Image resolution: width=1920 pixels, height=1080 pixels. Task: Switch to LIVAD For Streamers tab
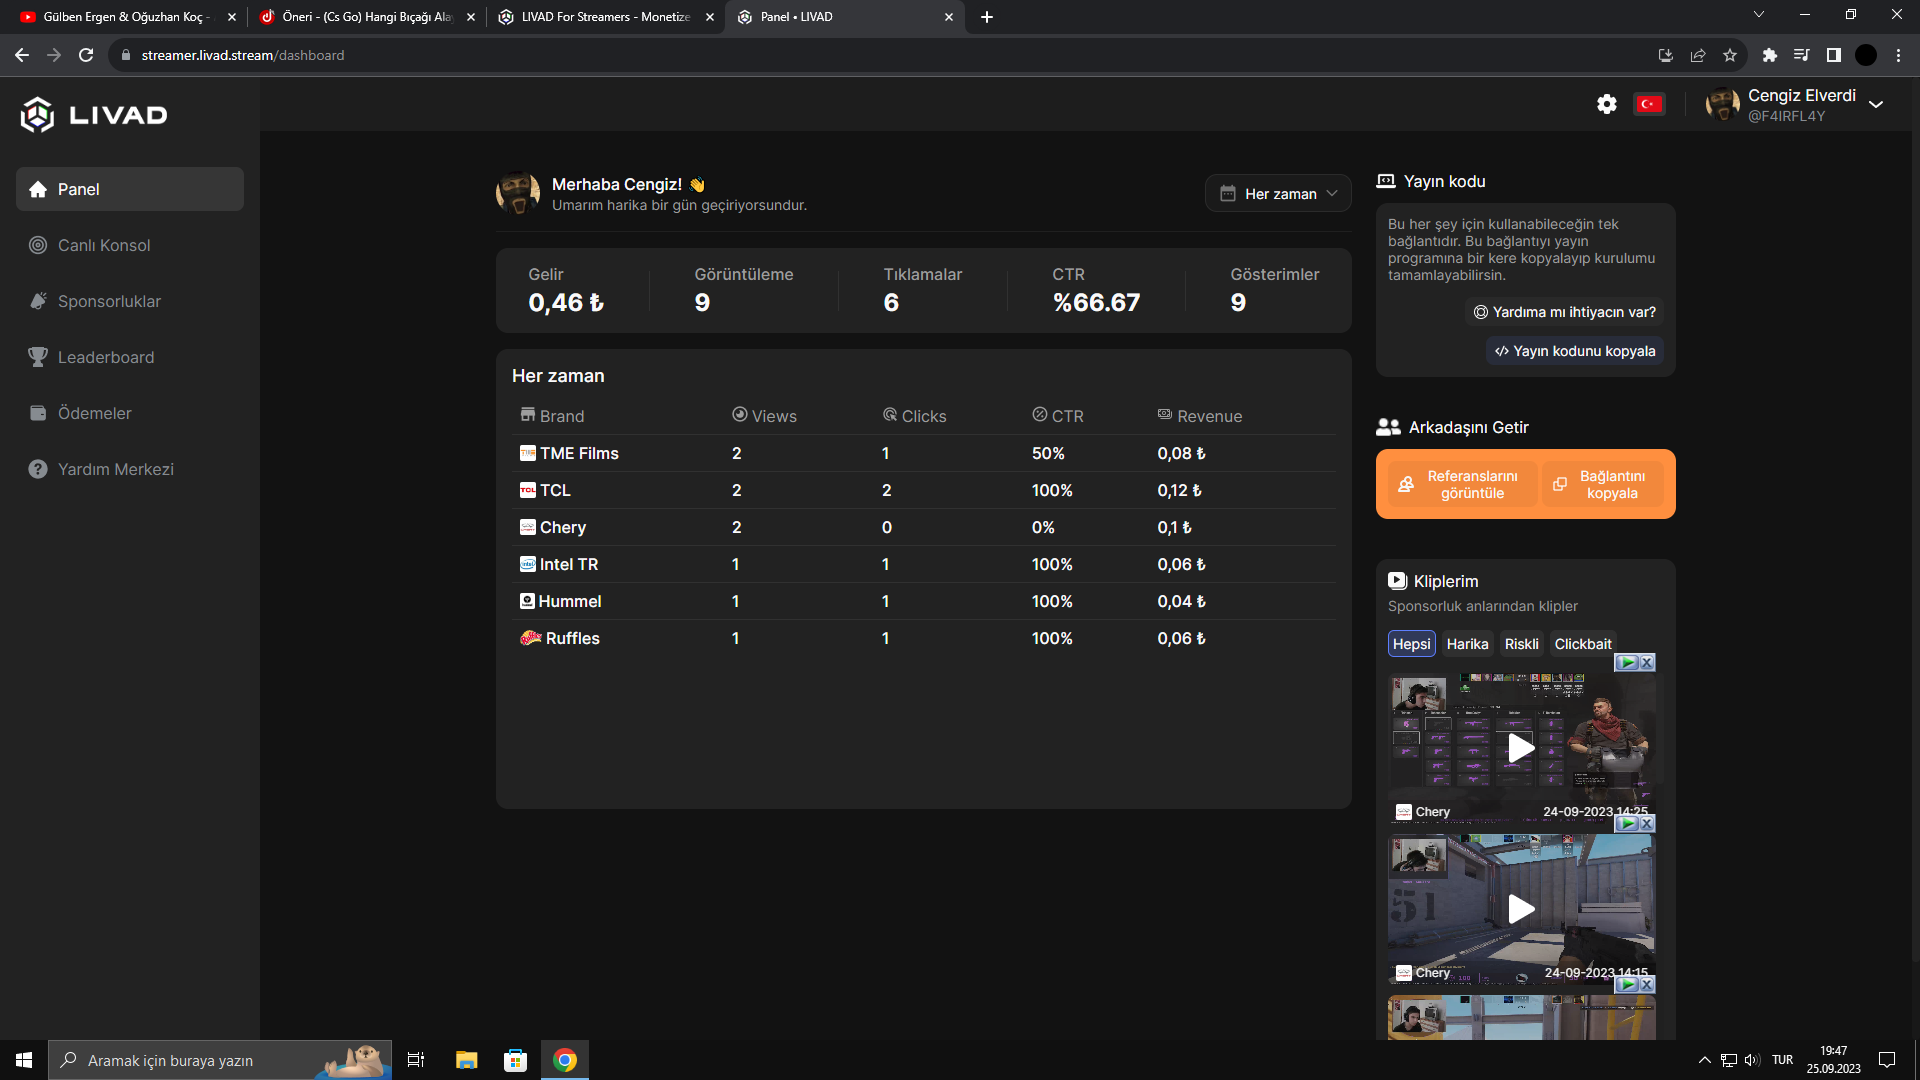[605, 17]
